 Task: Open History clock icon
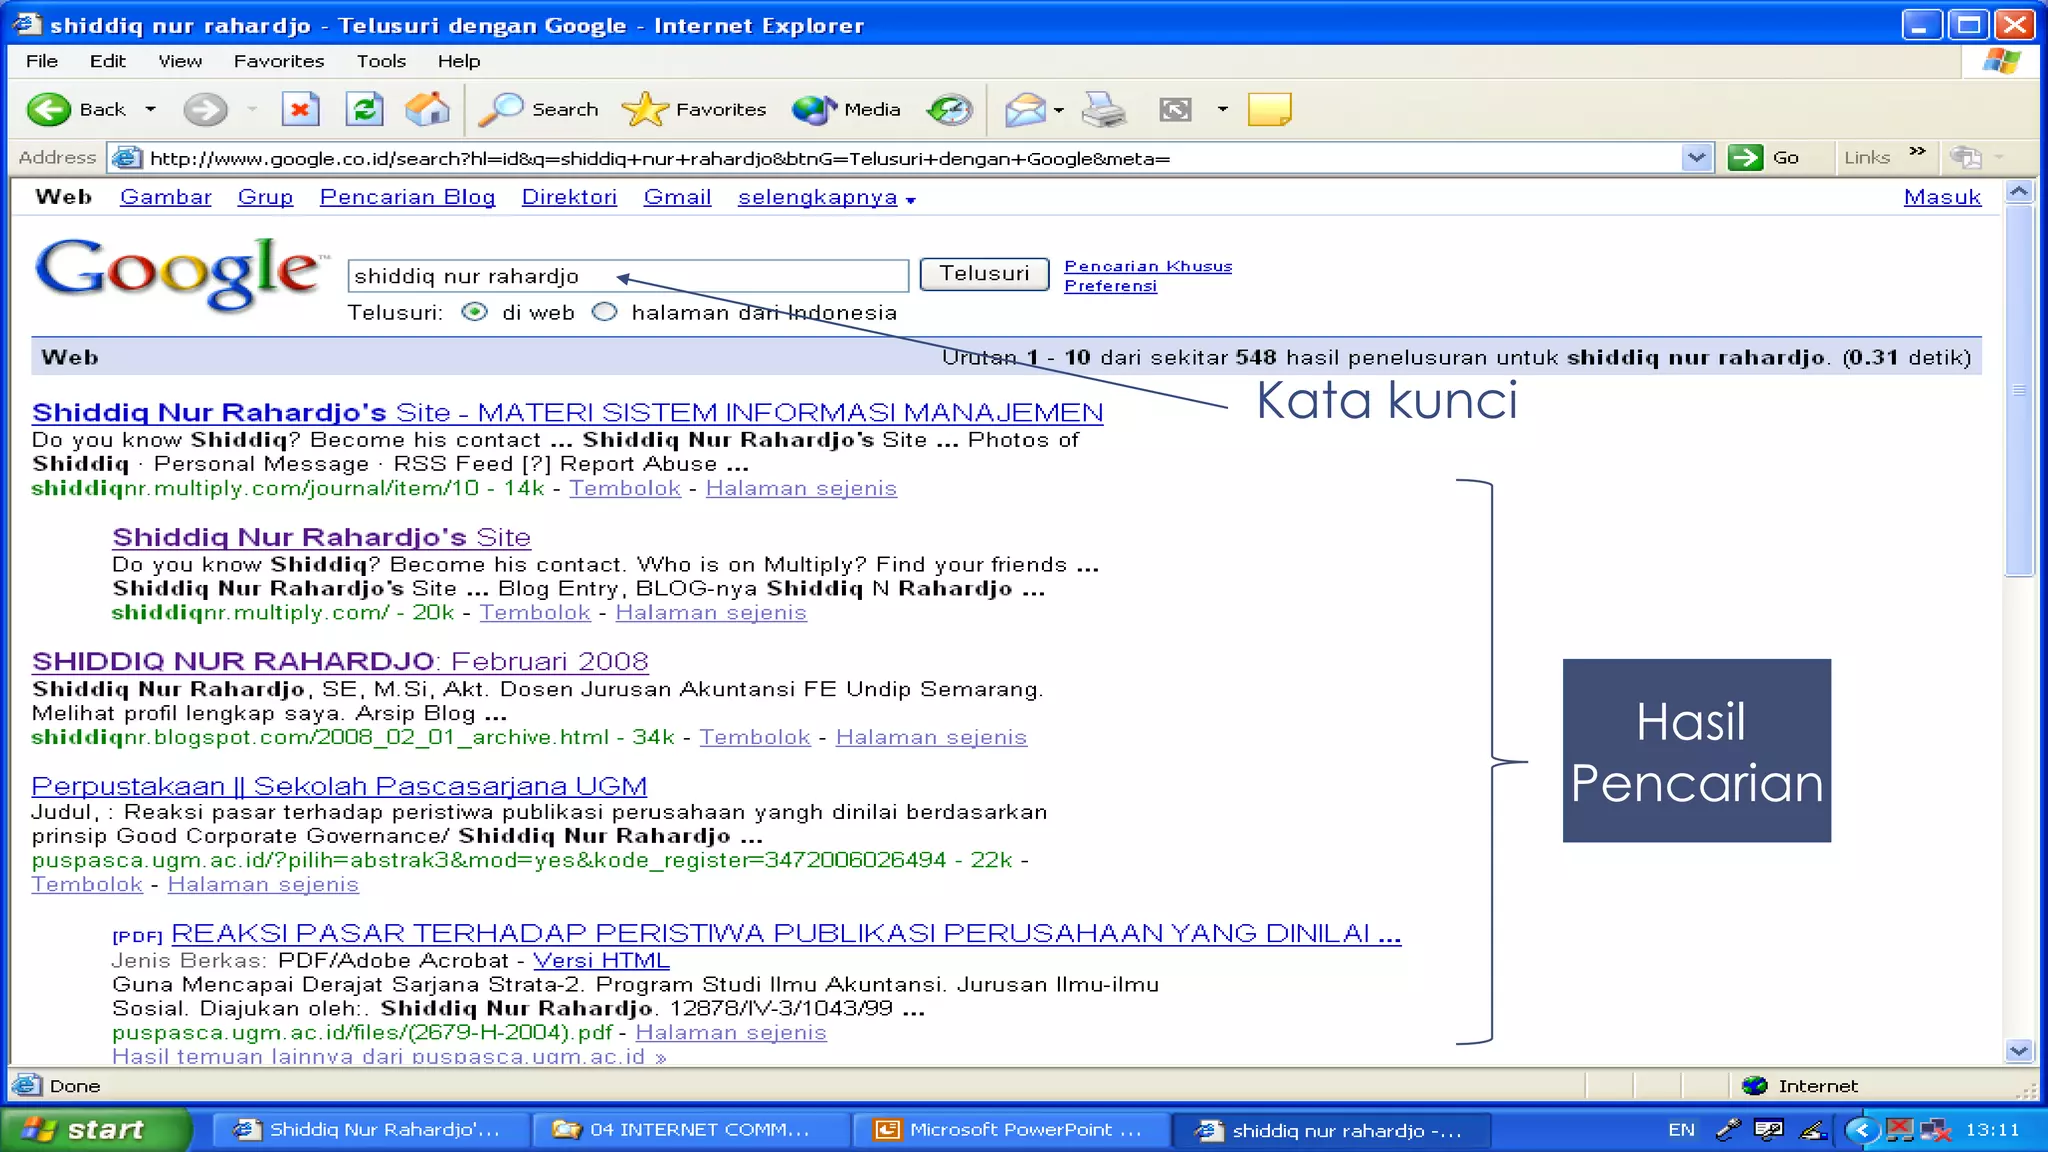pos(949,109)
